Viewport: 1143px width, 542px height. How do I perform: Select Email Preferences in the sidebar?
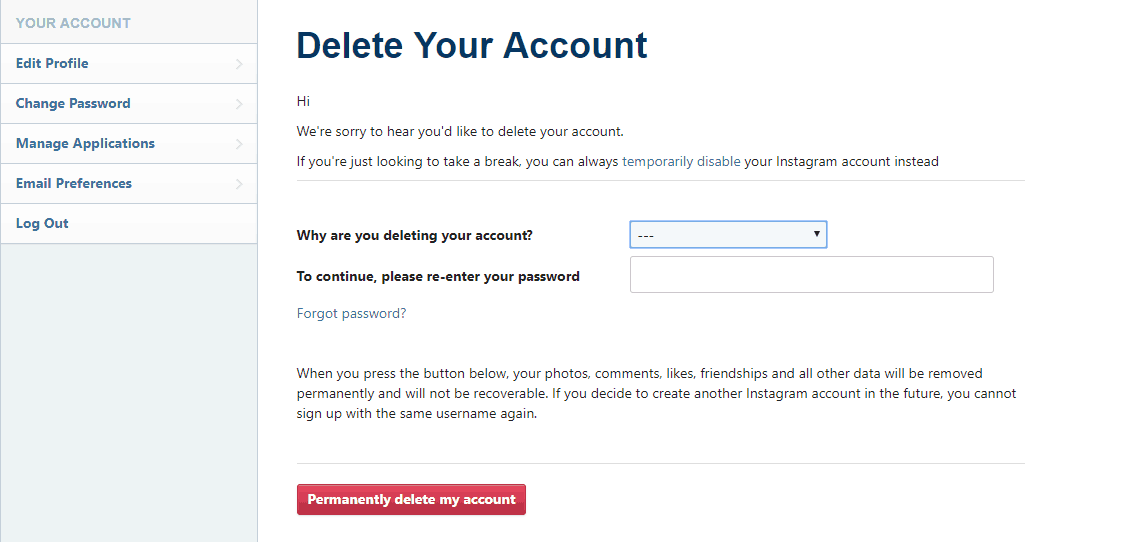click(74, 183)
